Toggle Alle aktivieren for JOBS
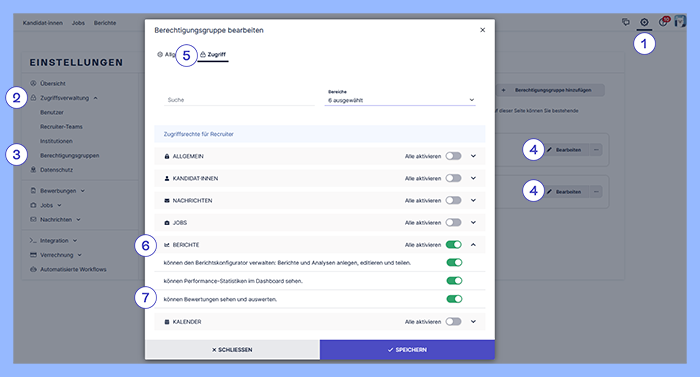 [x=453, y=222]
